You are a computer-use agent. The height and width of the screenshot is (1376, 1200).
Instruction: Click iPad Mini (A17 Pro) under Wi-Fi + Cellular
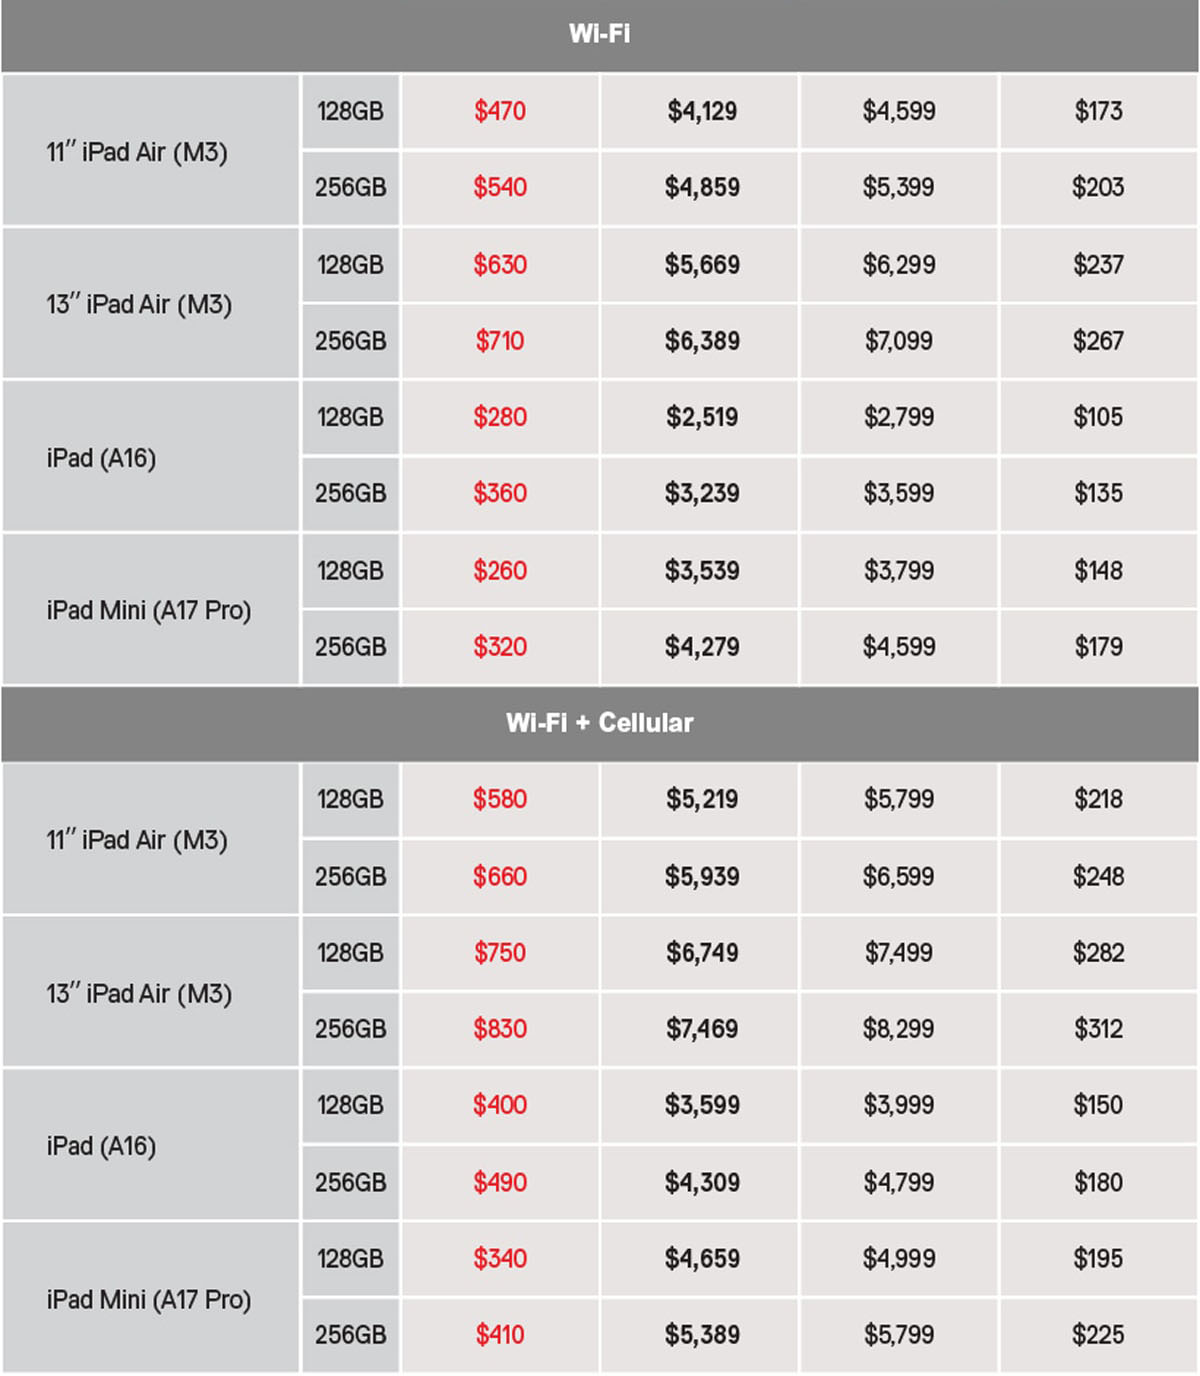pos(149,1300)
